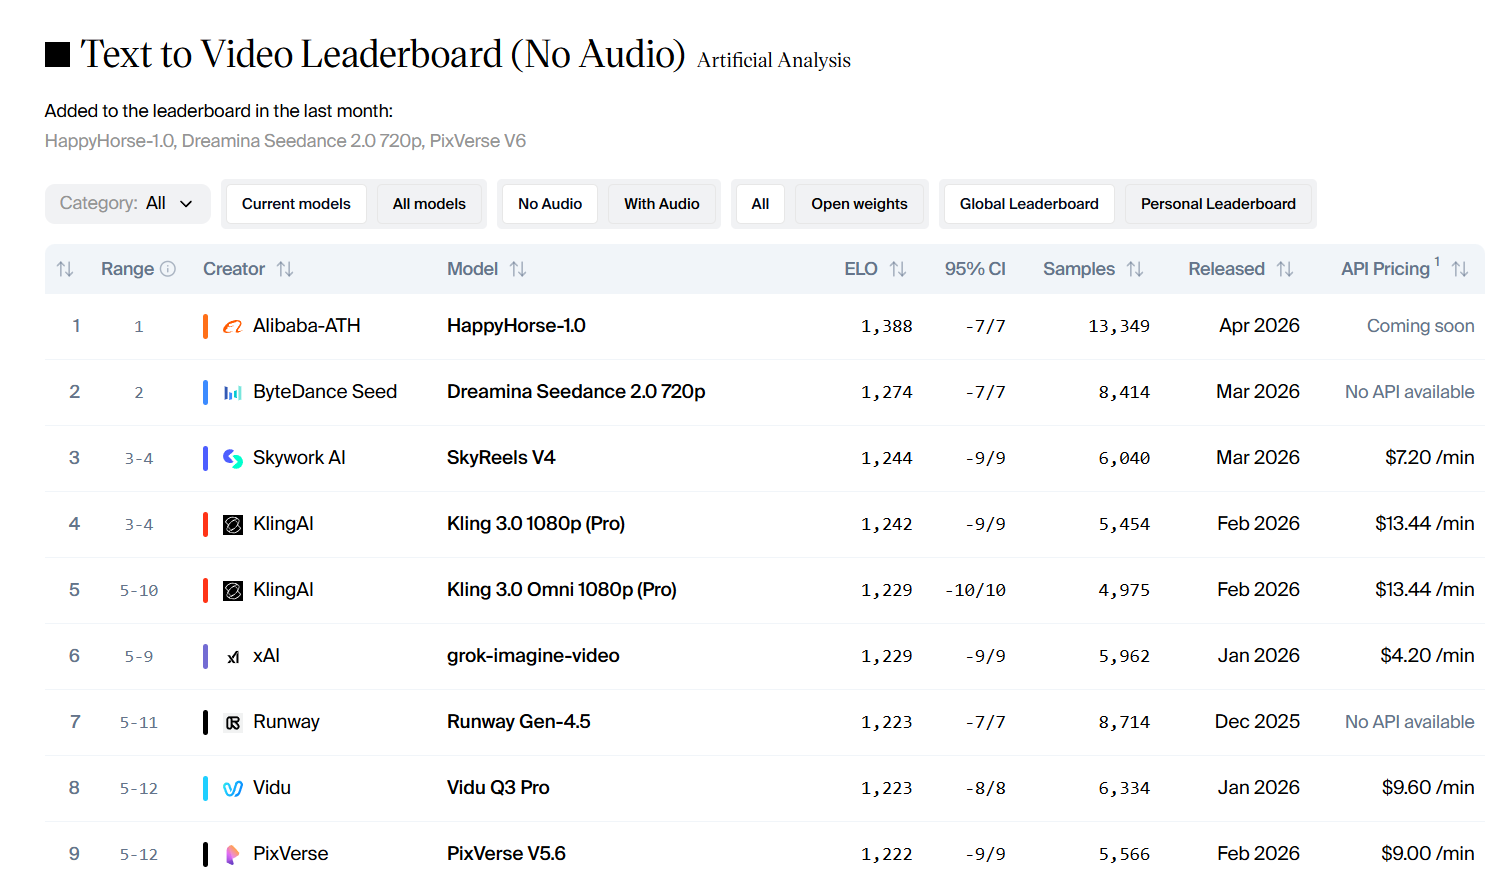The height and width of the screenshot is (880, 1506).
Task: Select the No Audio filter
Action: pos(550,204)
